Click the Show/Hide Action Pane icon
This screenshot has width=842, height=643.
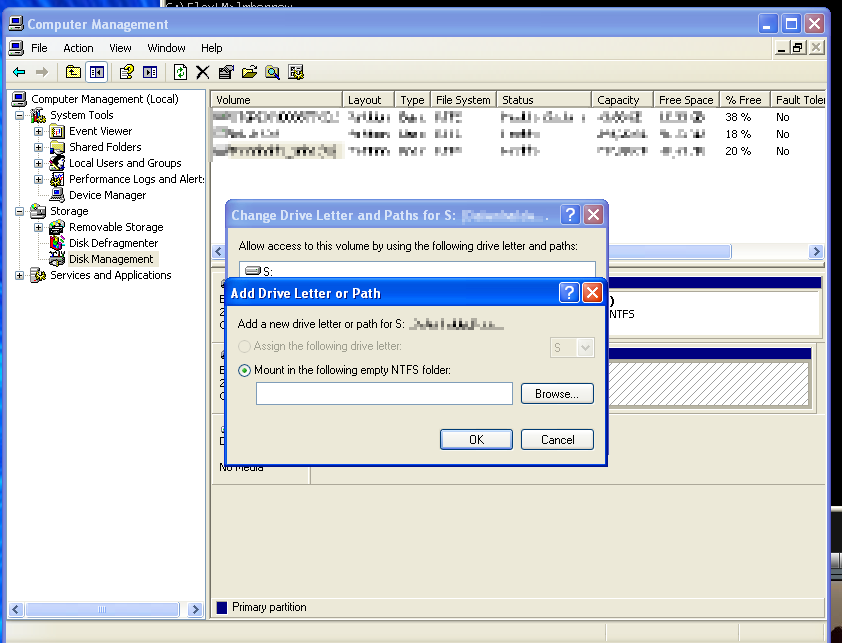[150, 72]
